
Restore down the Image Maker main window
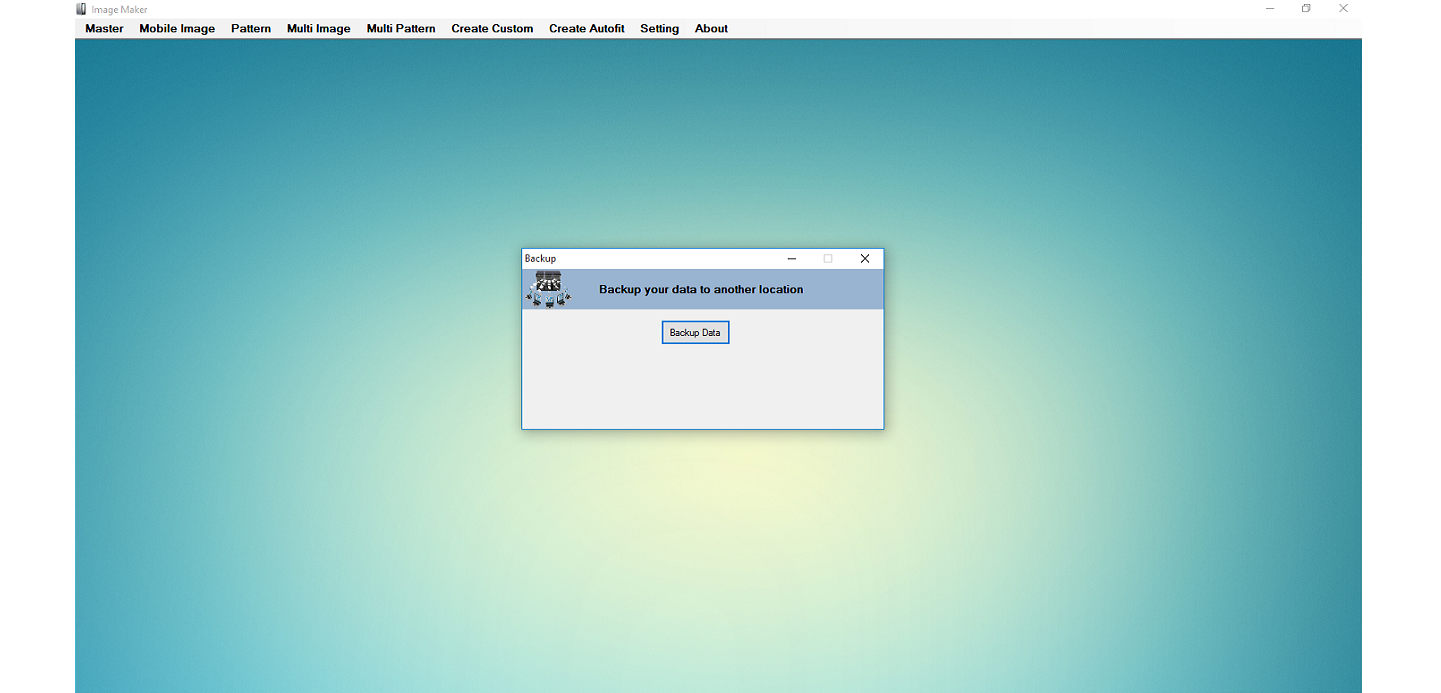(1306, 9)
